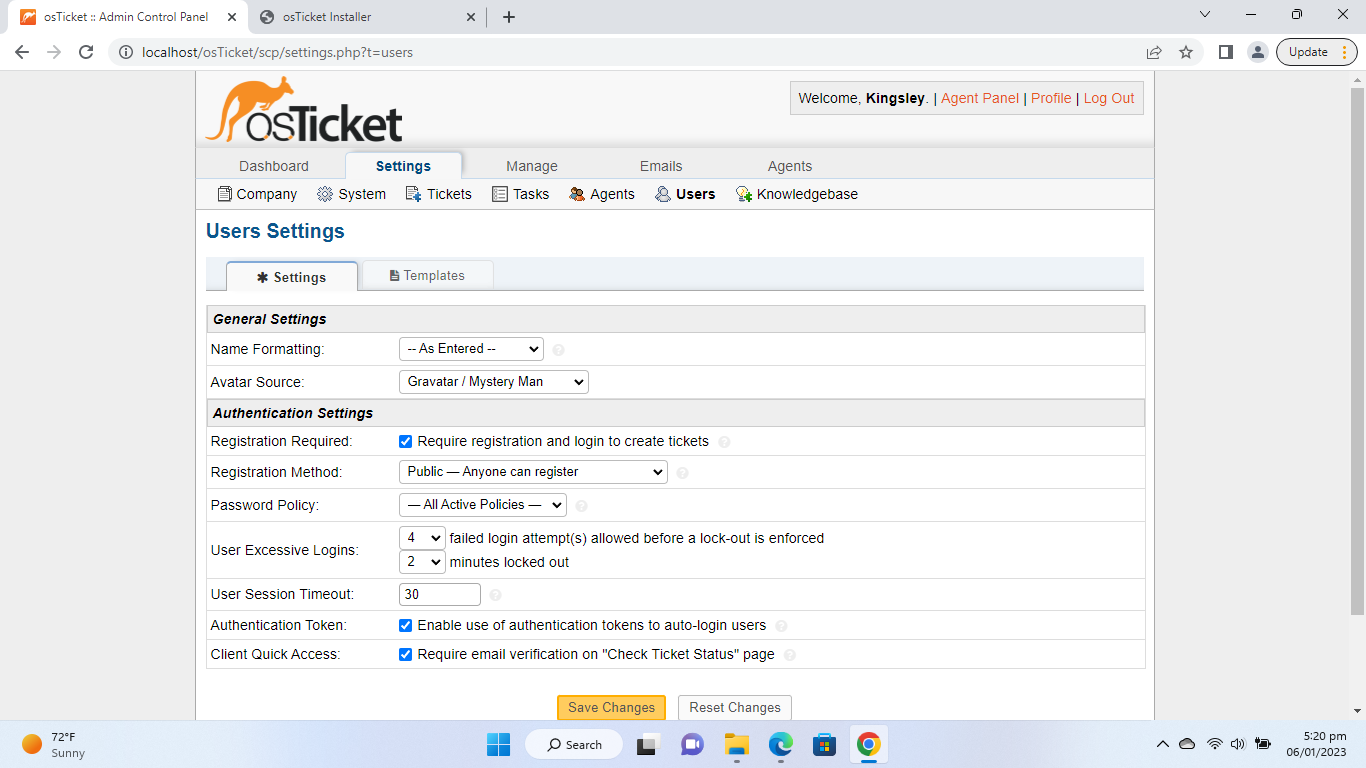Switch to osTicket Installer browser tab
This screenshot has width=1366, height=768.
click(366, 17)
